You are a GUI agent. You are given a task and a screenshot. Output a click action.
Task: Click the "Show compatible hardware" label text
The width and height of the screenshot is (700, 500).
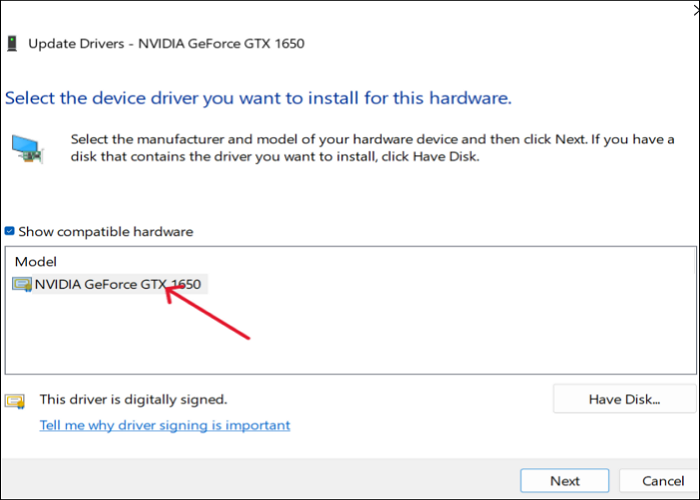coord(105,231)
